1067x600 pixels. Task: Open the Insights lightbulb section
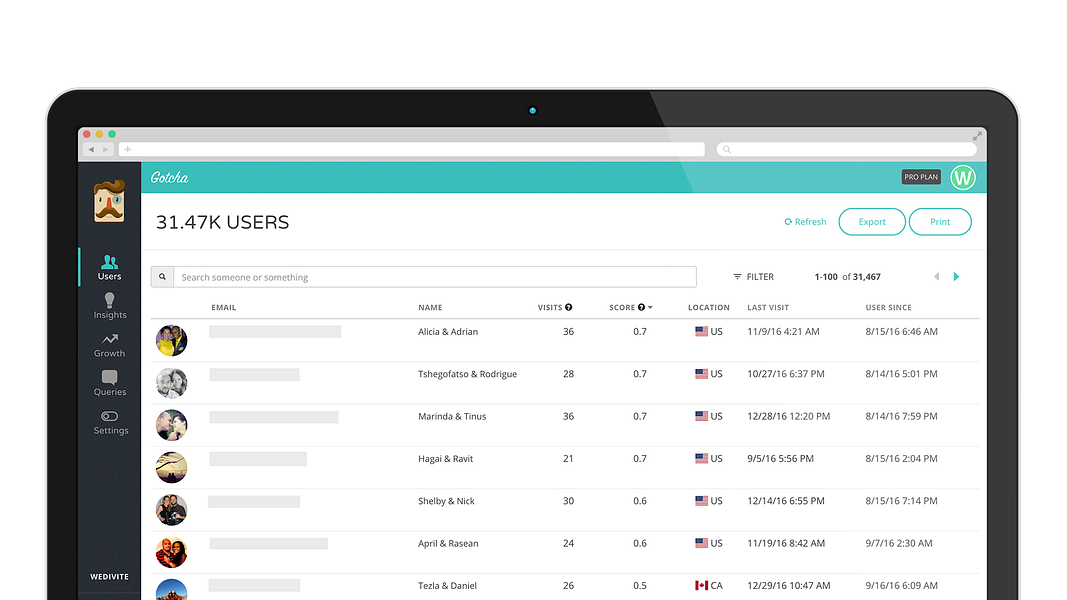(x=110, y=305)
